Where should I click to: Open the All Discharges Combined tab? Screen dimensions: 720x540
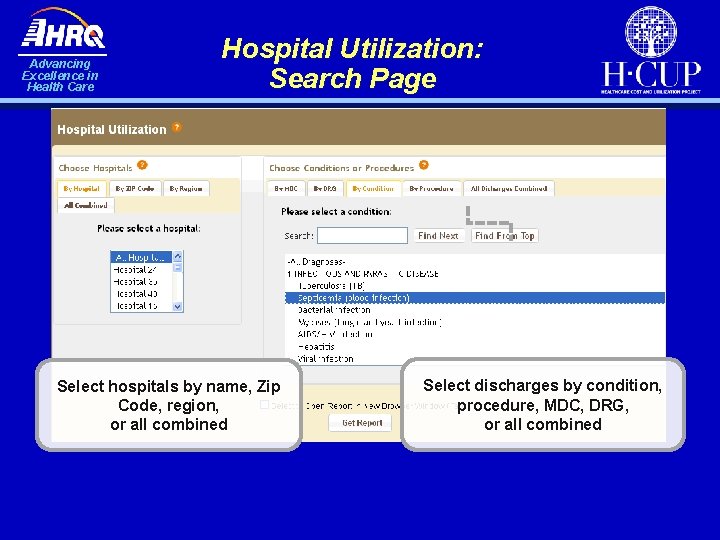coord(509,189)
